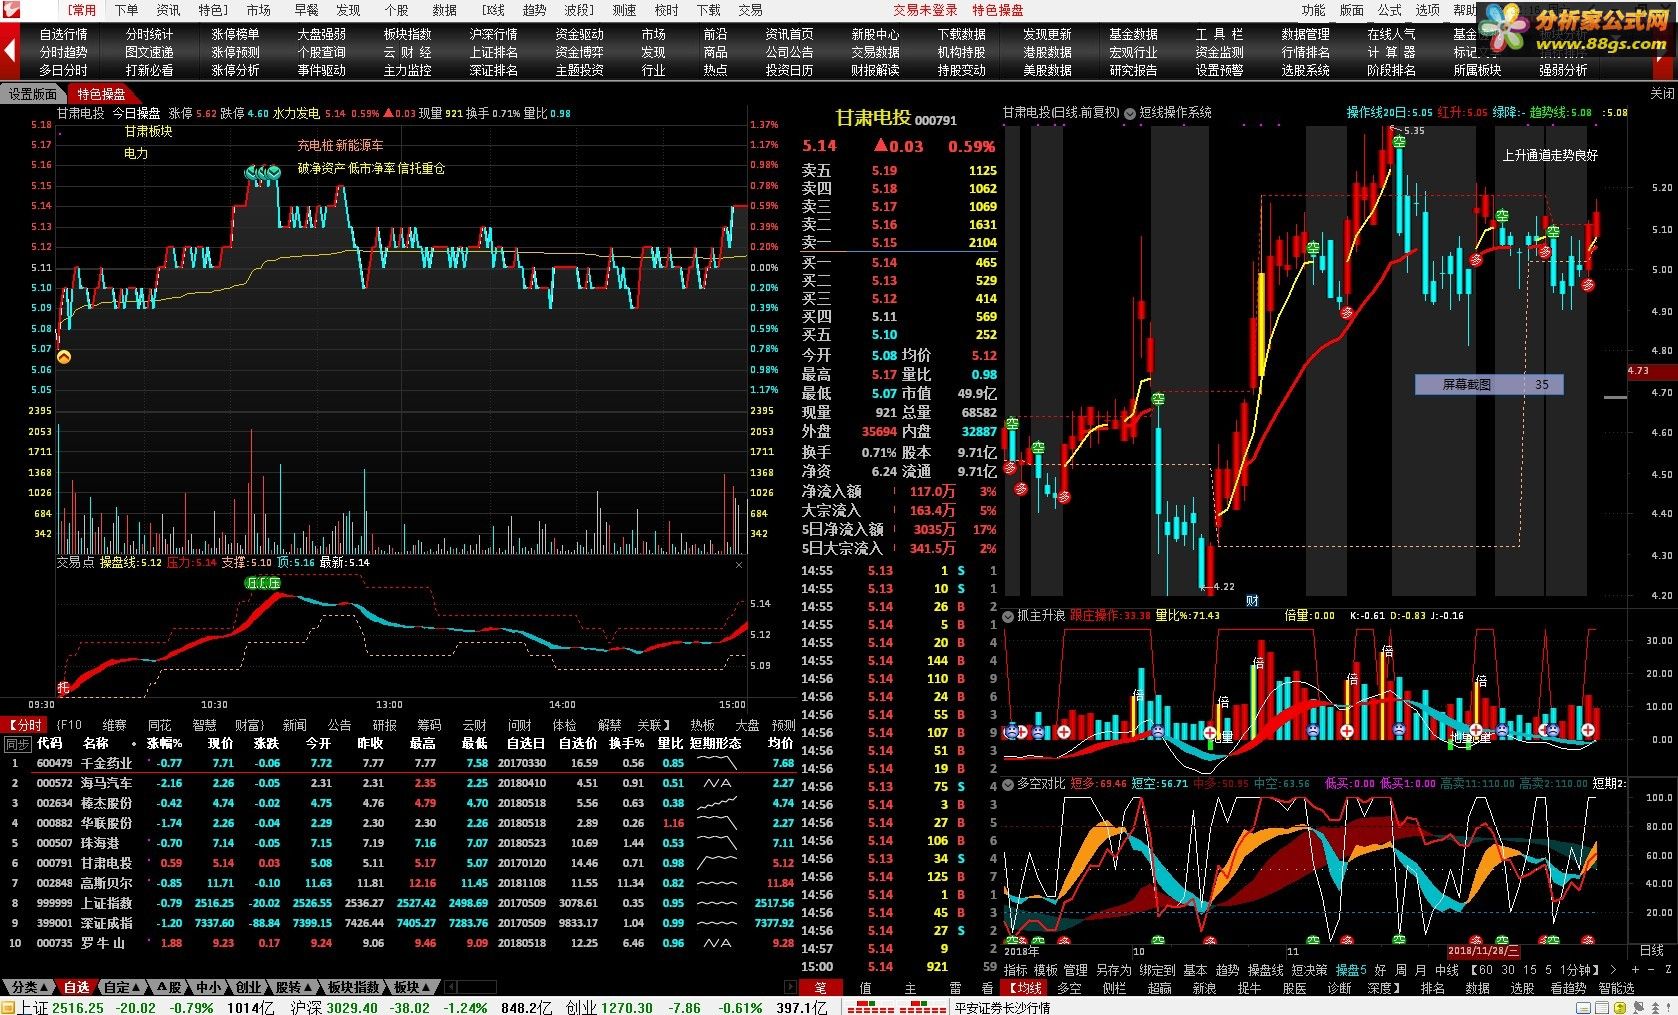Click the 涨停预测 toolbar button
1678x1015 pixels.
point(235,52)
